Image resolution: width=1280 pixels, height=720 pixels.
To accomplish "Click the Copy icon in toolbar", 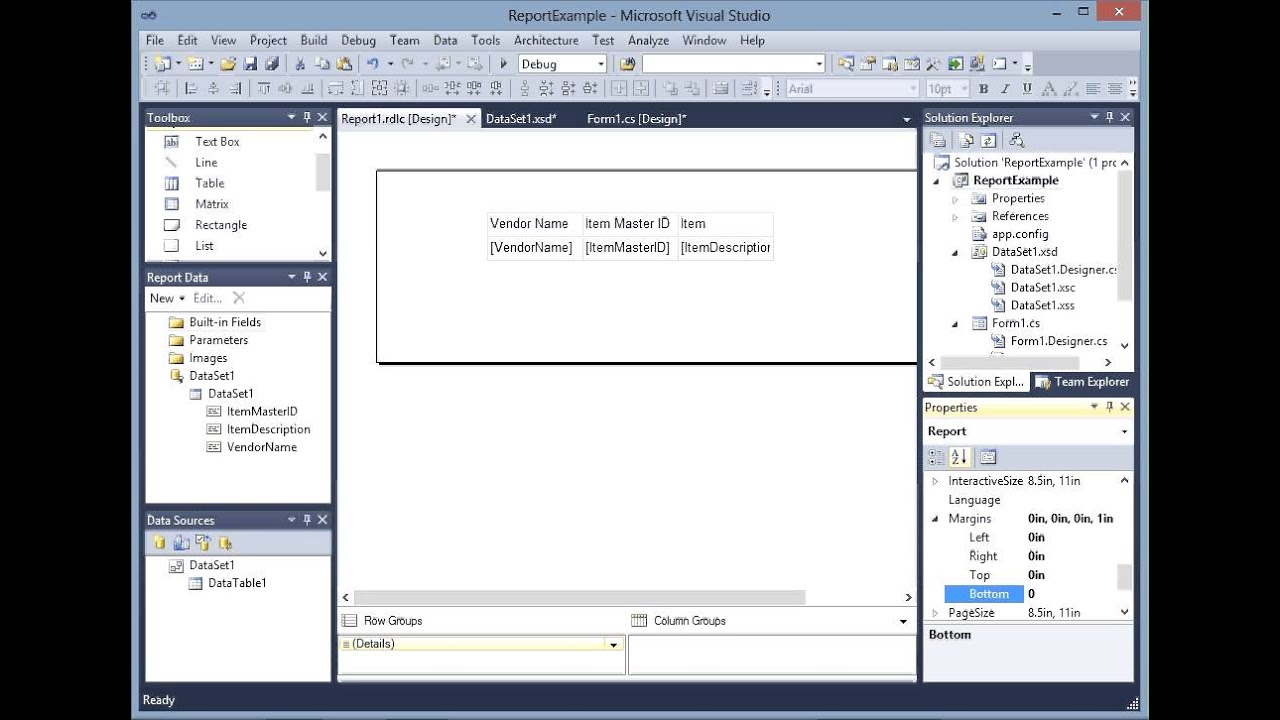I will click(x=321, y=64).
